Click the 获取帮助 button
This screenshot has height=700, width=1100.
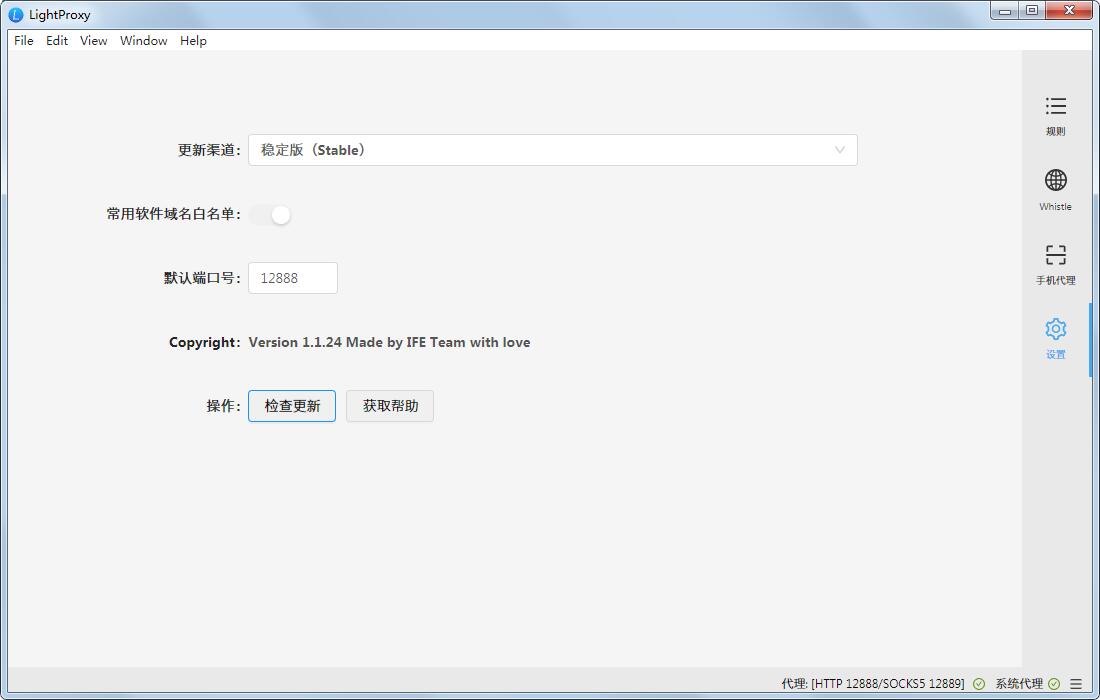390,406
